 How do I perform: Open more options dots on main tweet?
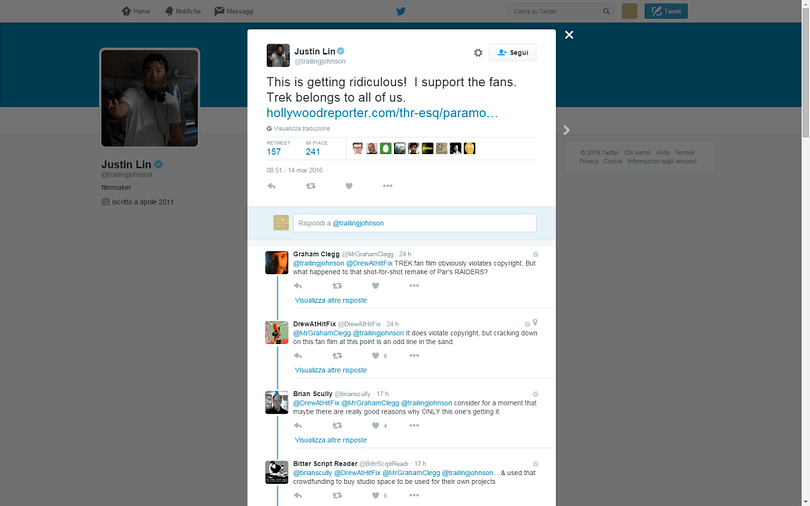click(x=387, y=186)
